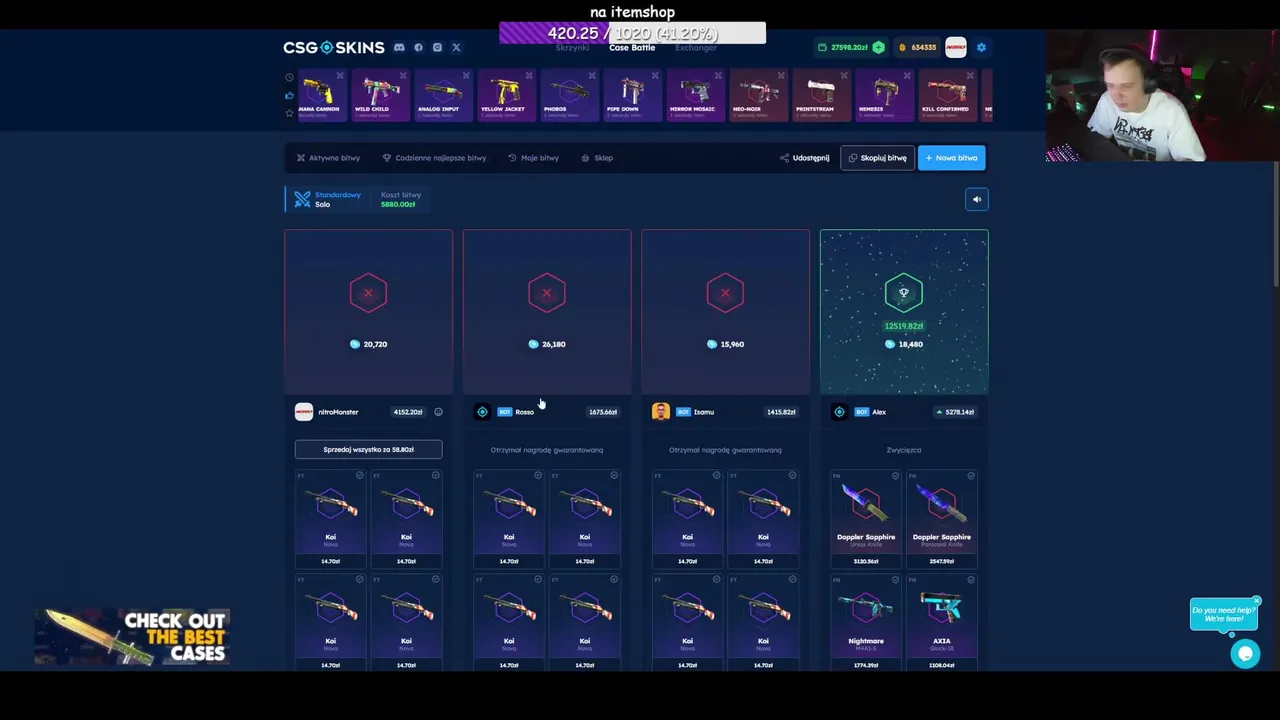Open the settings gear icon

(x=981, y=47)
